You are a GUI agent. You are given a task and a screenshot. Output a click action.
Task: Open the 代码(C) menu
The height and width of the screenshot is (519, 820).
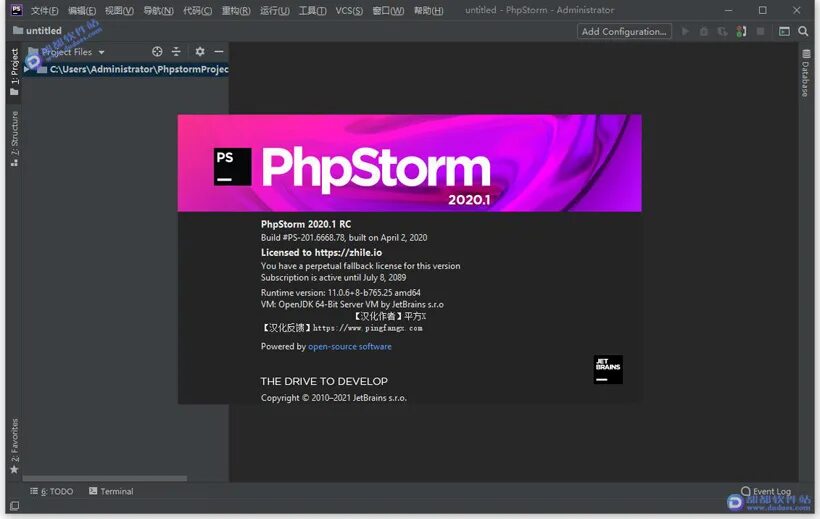coord(197,10)
